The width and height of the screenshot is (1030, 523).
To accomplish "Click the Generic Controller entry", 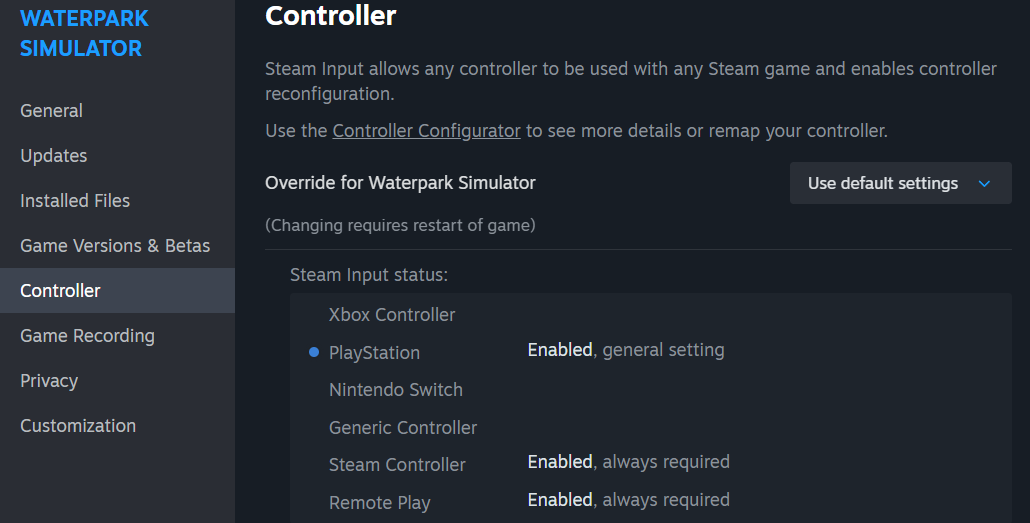I will pyautogui.click(x=403, y=428).
